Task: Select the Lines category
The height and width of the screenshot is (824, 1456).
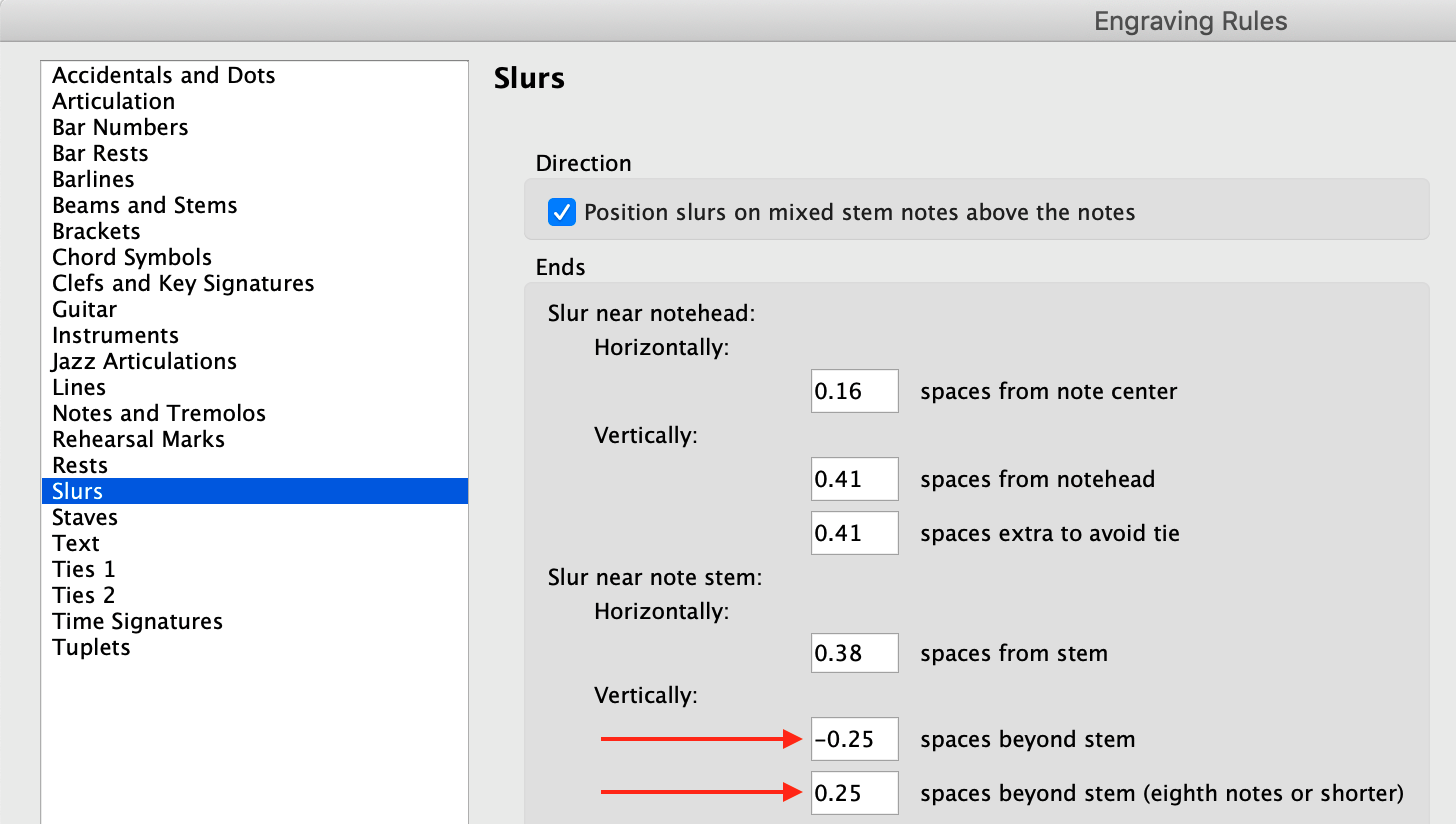Action: (255, 387)
